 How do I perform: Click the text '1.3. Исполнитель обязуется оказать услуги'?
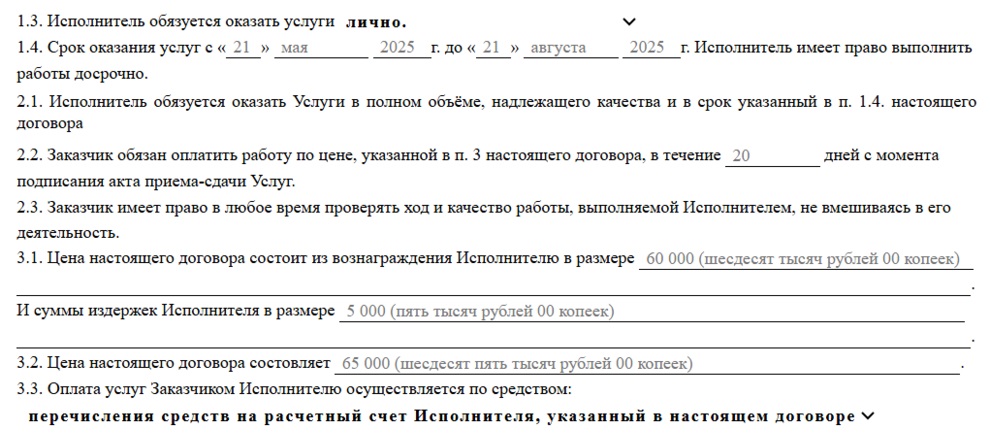point(176,22)
